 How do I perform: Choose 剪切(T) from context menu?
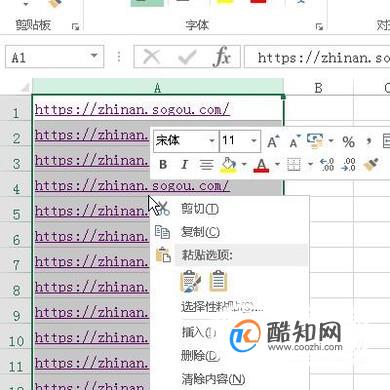pyautogui.click(x=199, y=209)
